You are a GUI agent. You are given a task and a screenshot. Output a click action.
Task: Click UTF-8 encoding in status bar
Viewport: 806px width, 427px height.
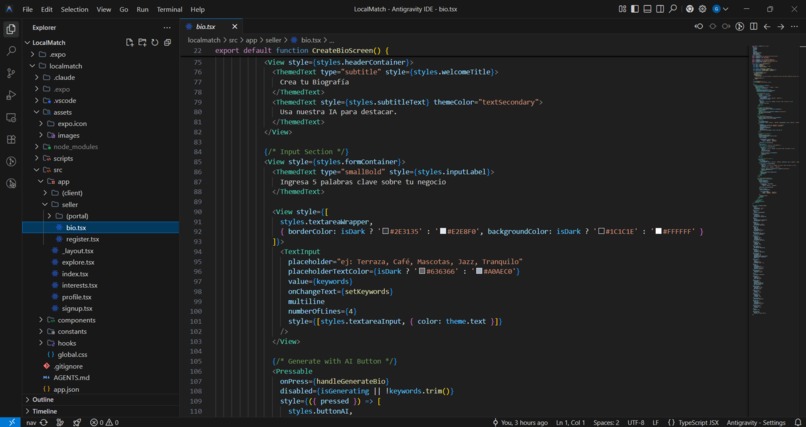[x=636, y=422]
